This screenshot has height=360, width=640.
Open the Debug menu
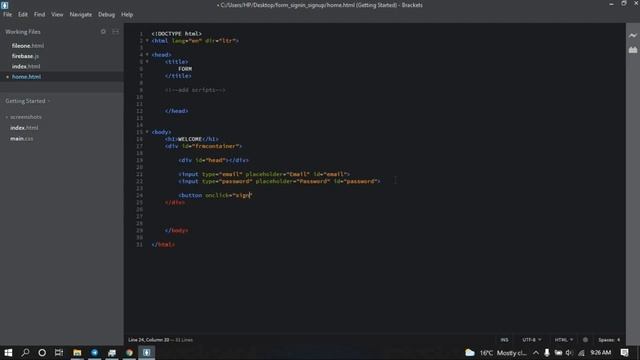pos(107,14)
